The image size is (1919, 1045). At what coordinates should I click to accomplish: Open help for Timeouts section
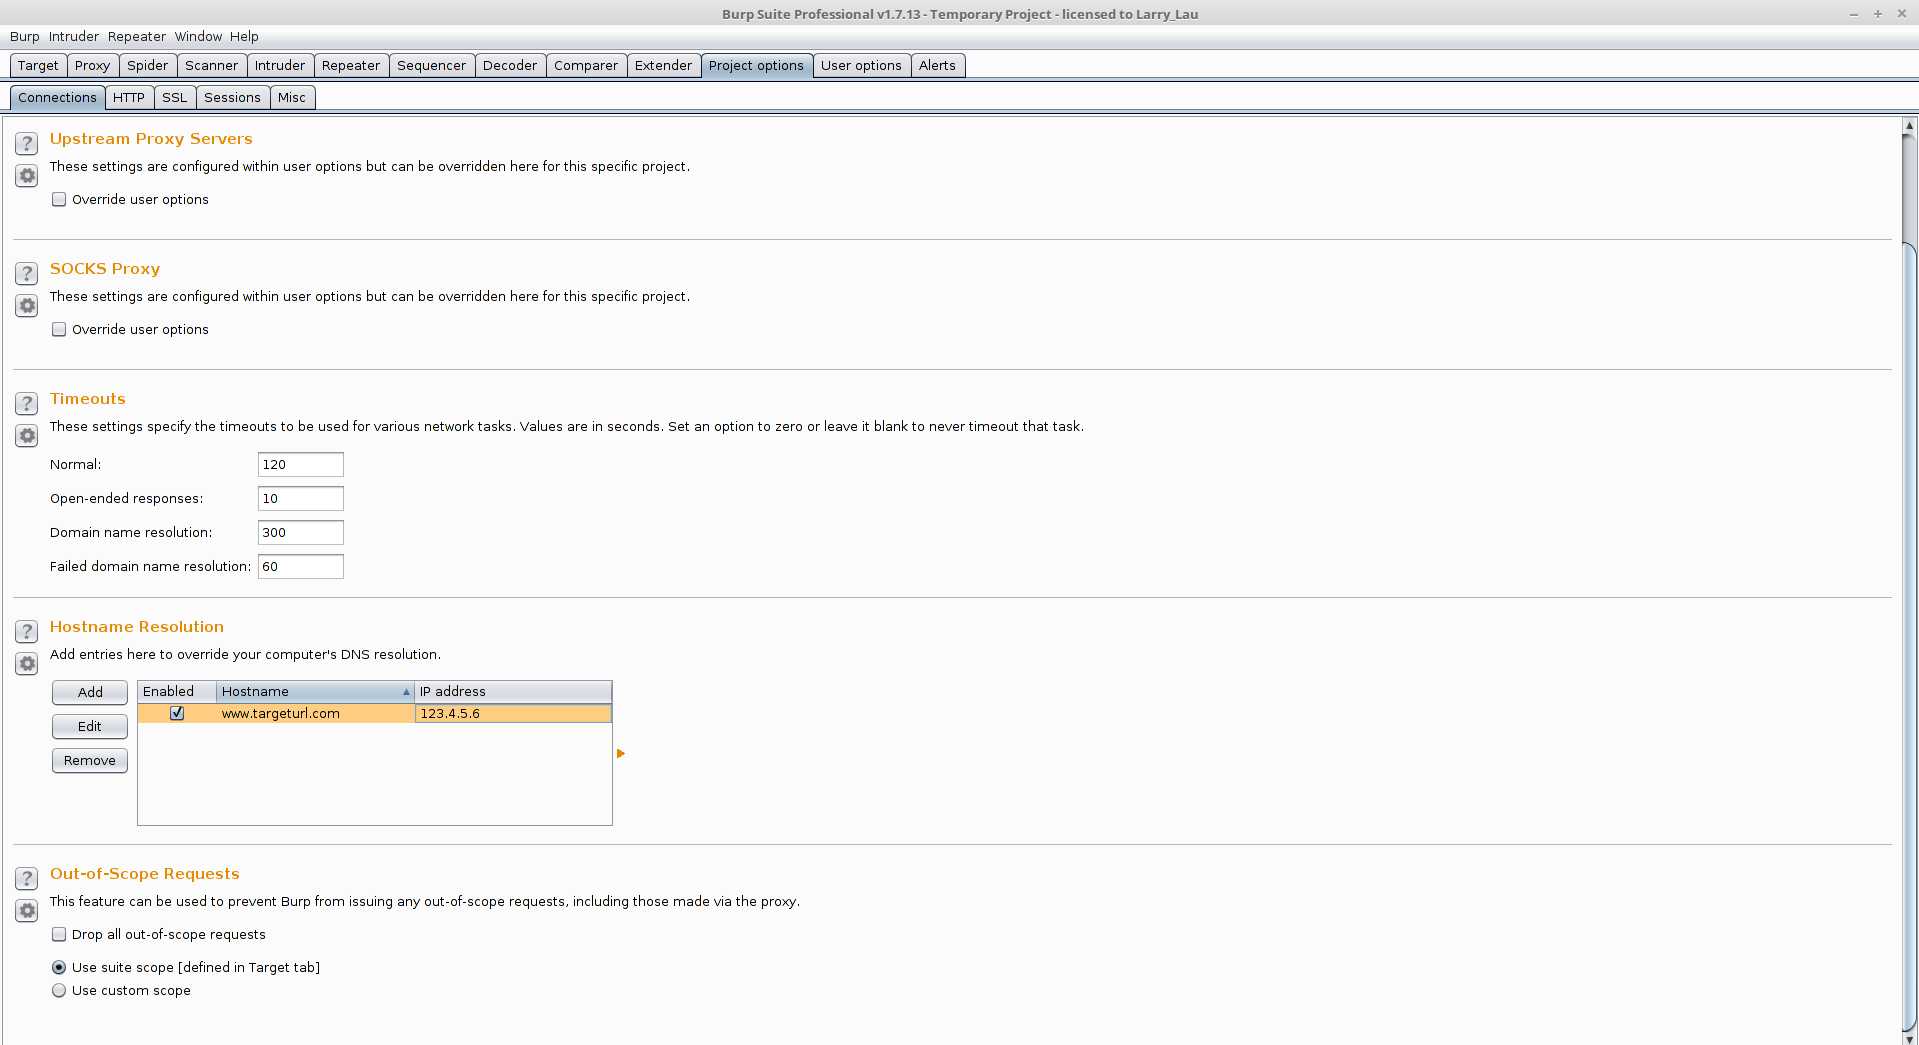coord(27,403)
